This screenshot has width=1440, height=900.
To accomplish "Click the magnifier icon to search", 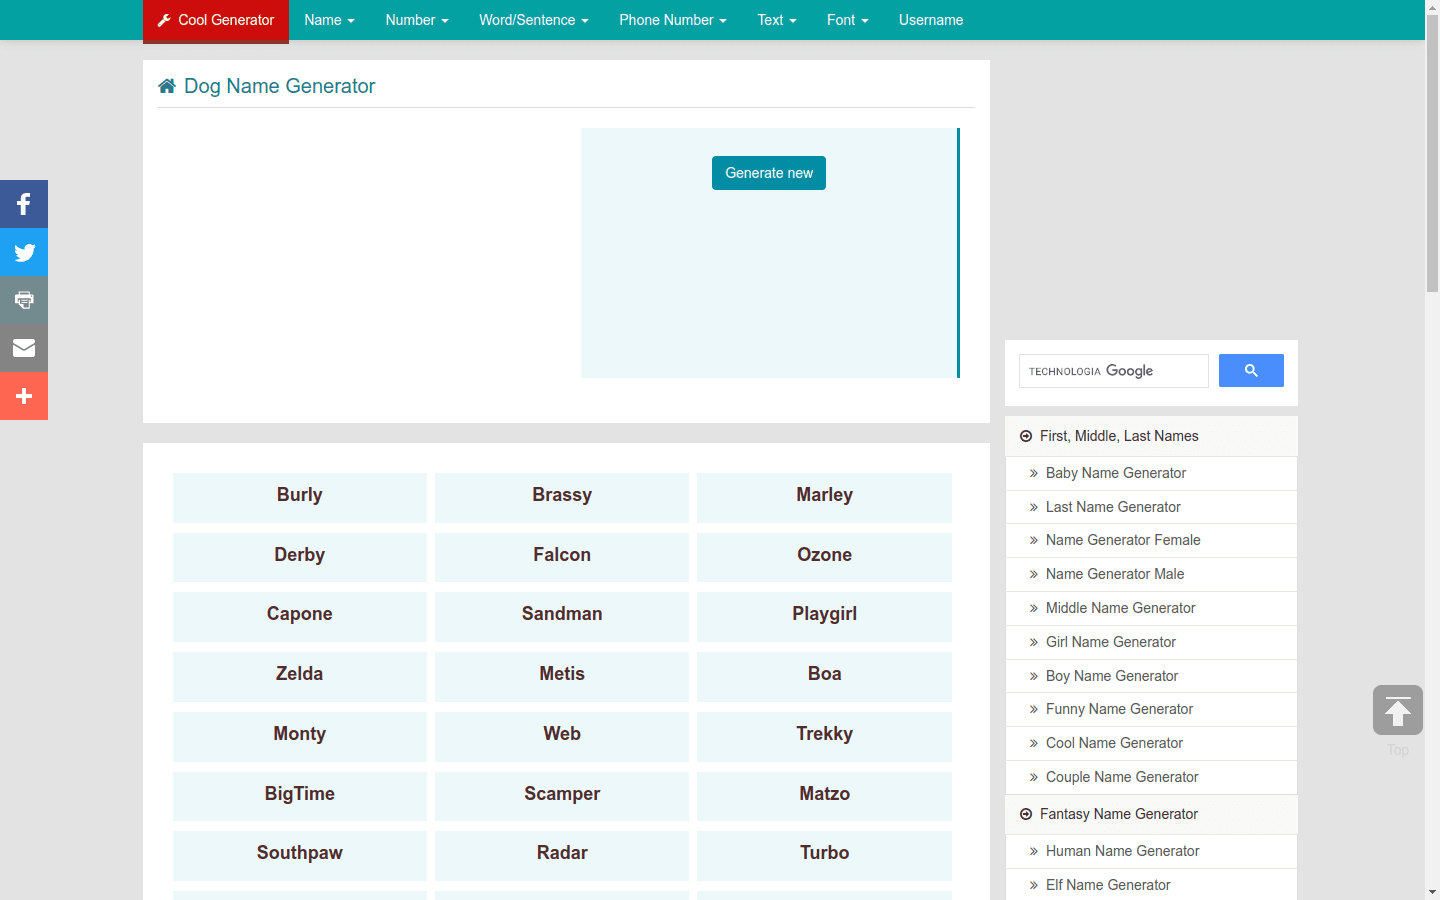I will click(1250, 370).
